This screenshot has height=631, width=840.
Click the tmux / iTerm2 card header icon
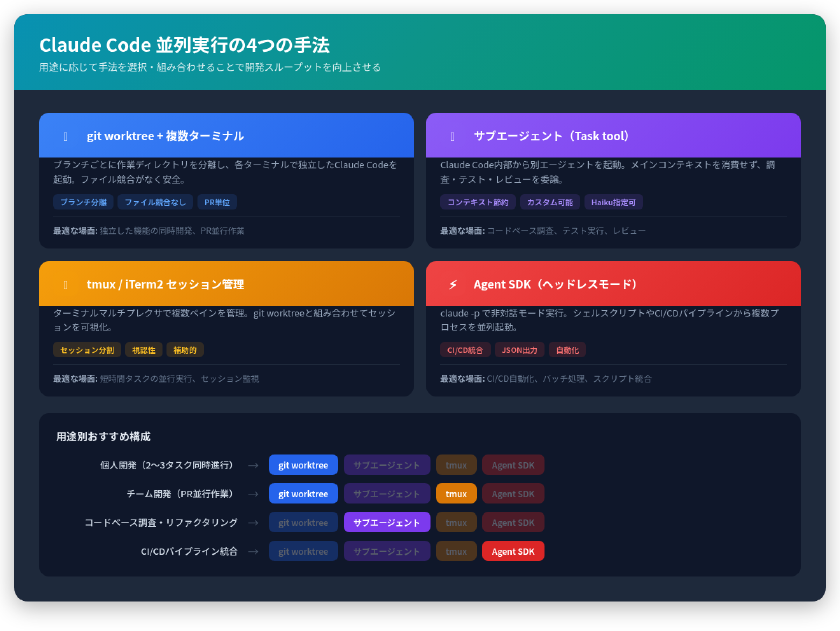click(x=64, y=283)
